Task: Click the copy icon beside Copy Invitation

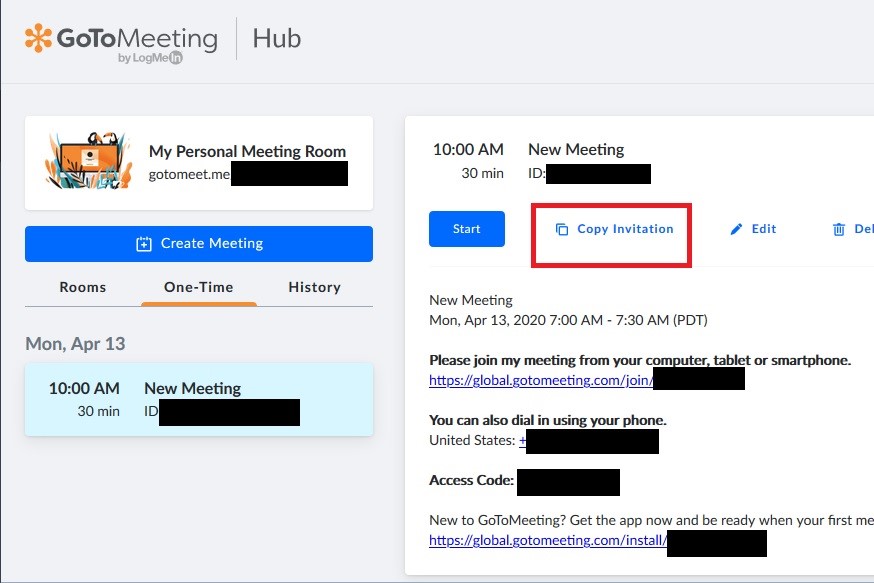Action: 561,229
